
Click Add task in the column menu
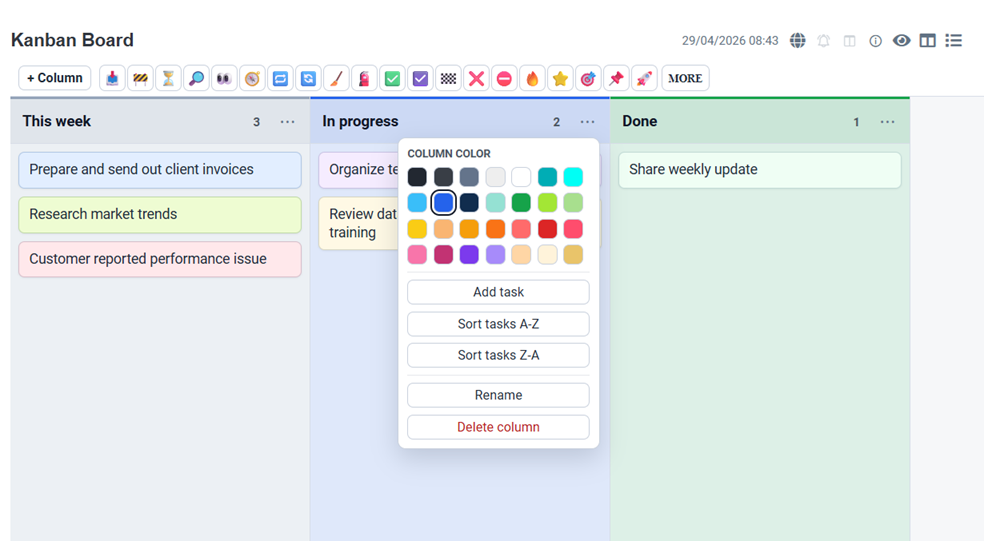pos(498,292)
